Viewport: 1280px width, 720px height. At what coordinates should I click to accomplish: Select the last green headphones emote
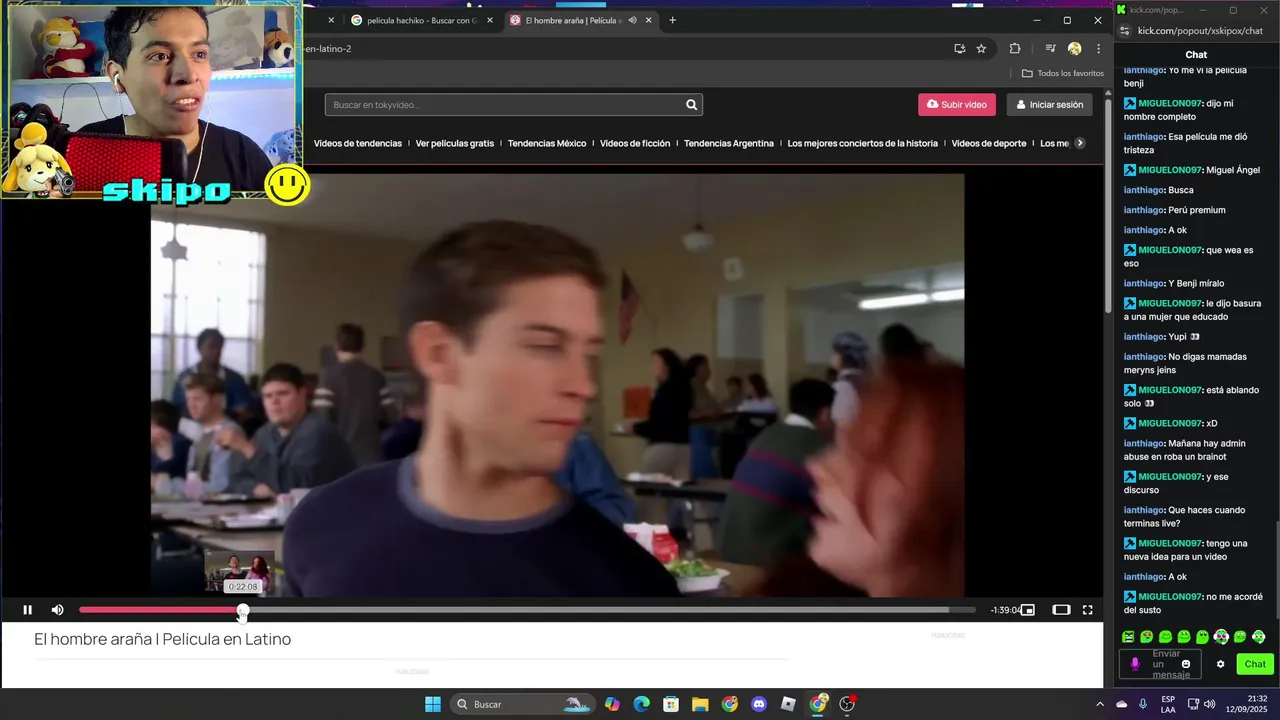click(x=1258, y=637)
